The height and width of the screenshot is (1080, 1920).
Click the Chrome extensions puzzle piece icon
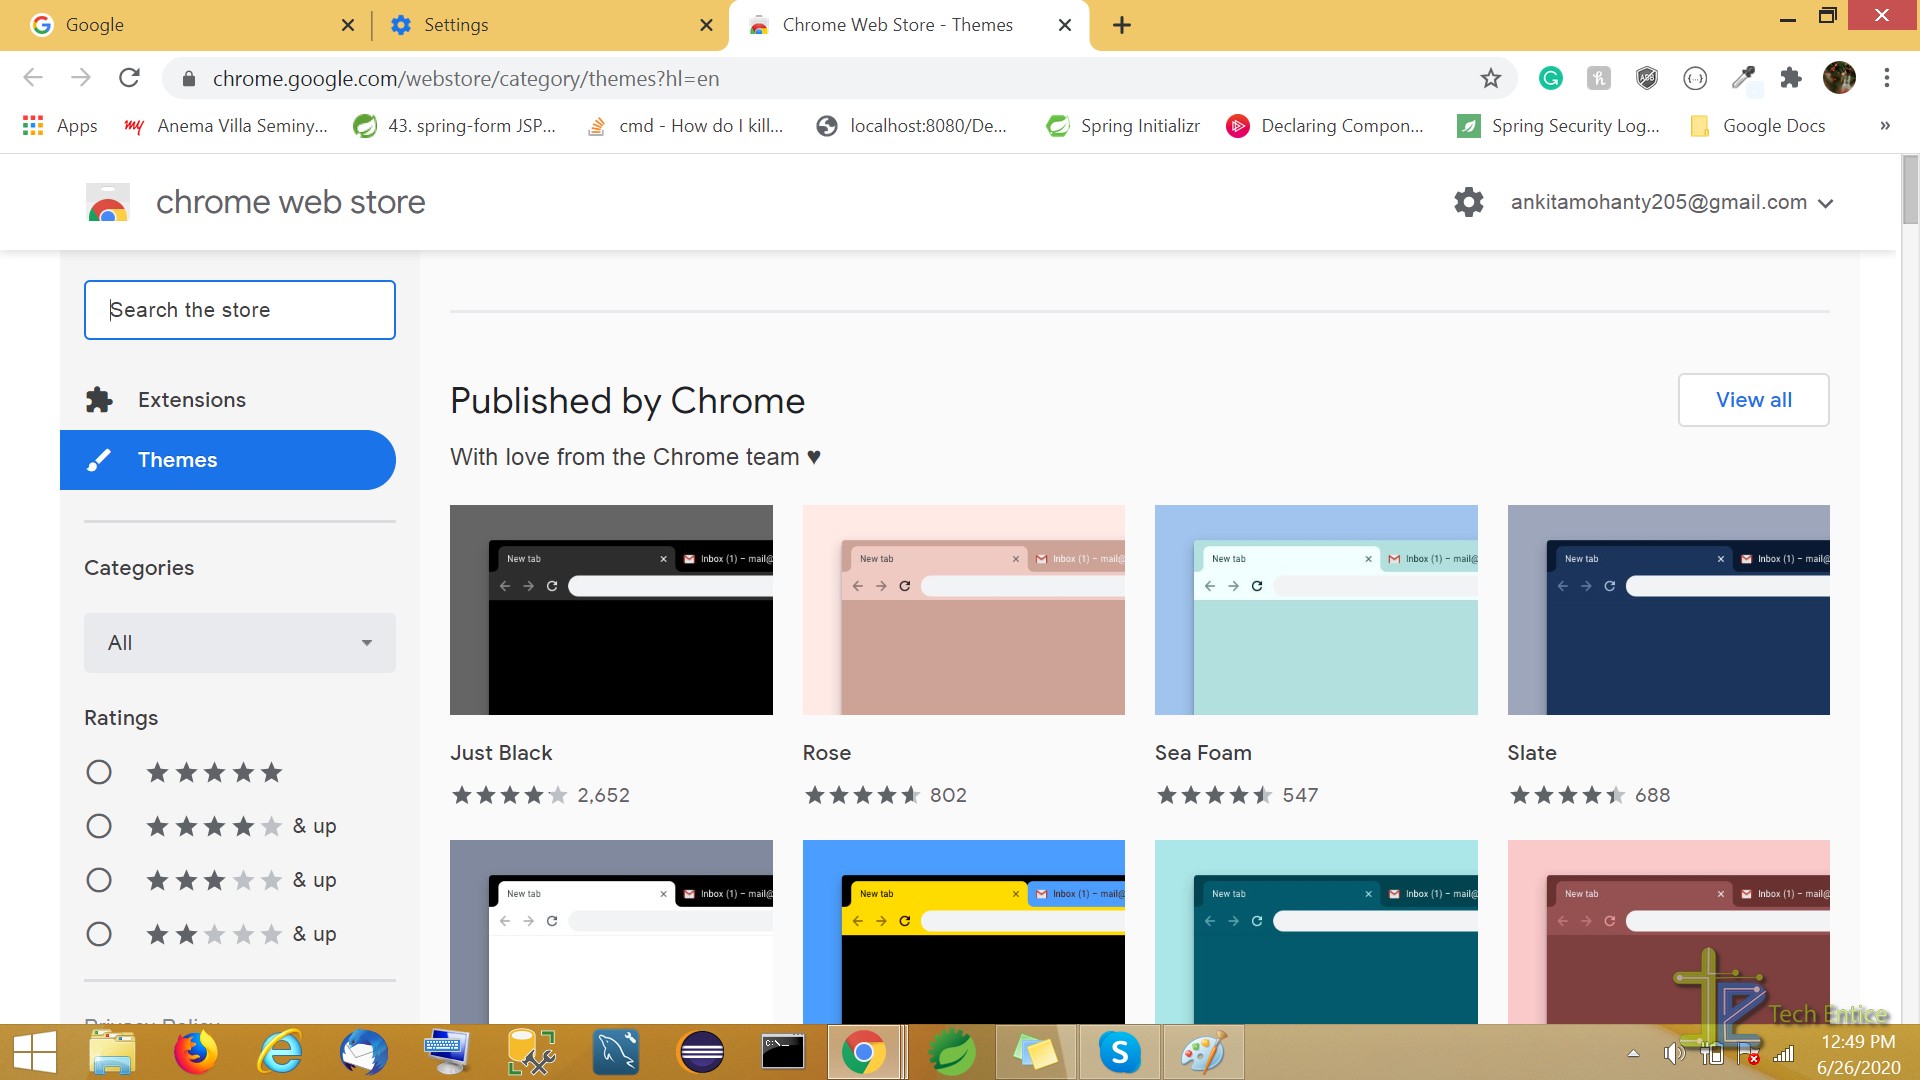[1792, 78]
